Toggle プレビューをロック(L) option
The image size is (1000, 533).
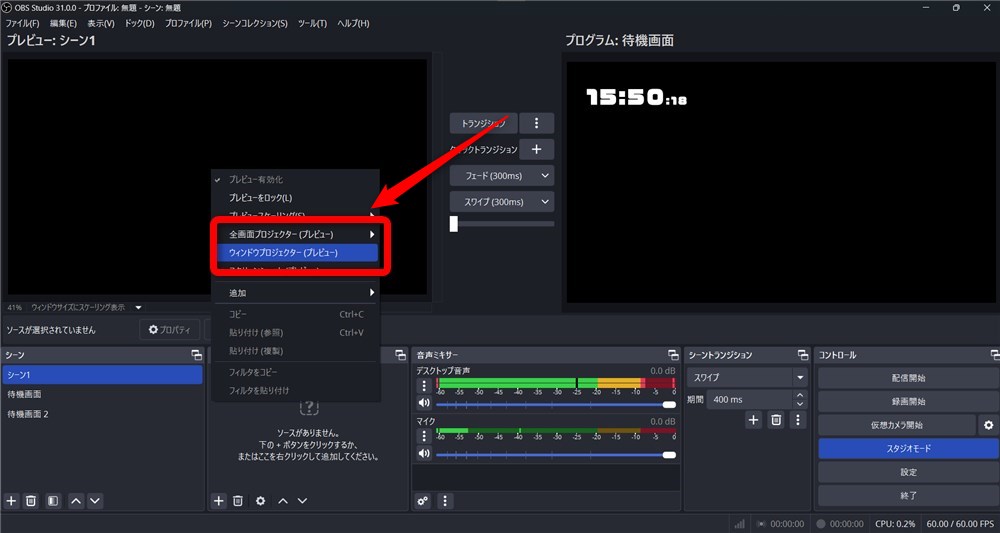tap(296, 198)
